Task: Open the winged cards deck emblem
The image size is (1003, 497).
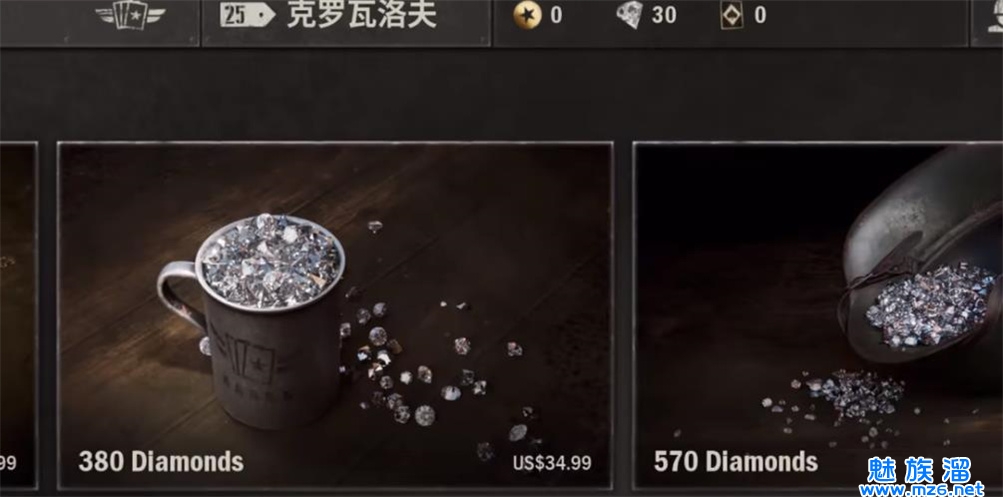Action: pos(130,15)
